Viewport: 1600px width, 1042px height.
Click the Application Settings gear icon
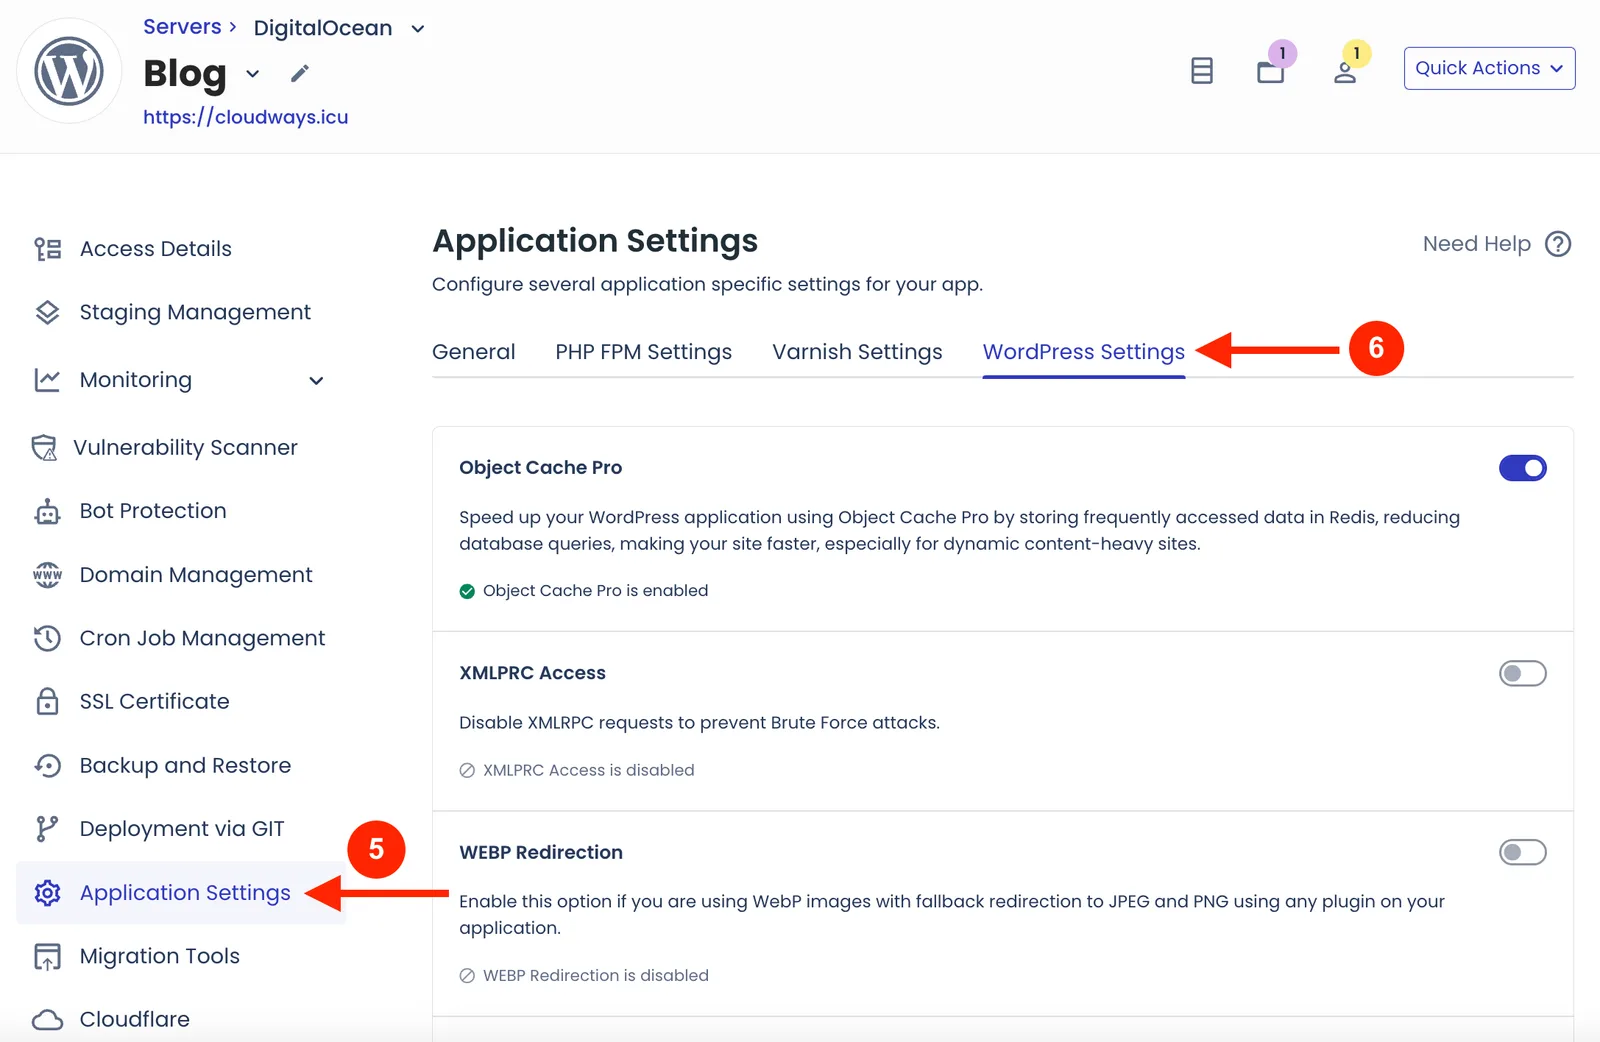[x=47, y=893]
